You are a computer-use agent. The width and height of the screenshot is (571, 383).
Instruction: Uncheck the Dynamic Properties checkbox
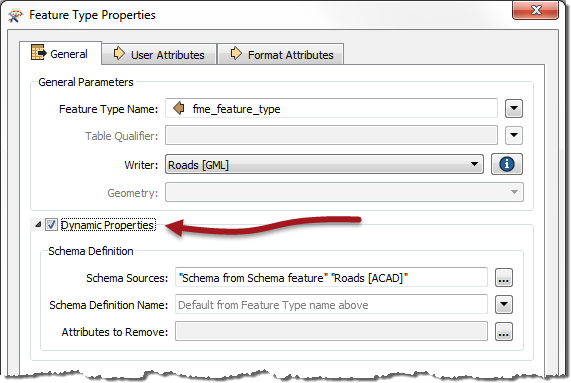coord(51,225)
